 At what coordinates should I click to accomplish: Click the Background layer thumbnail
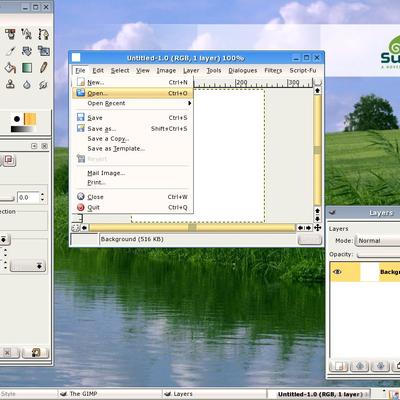click(x=369, y=272)
